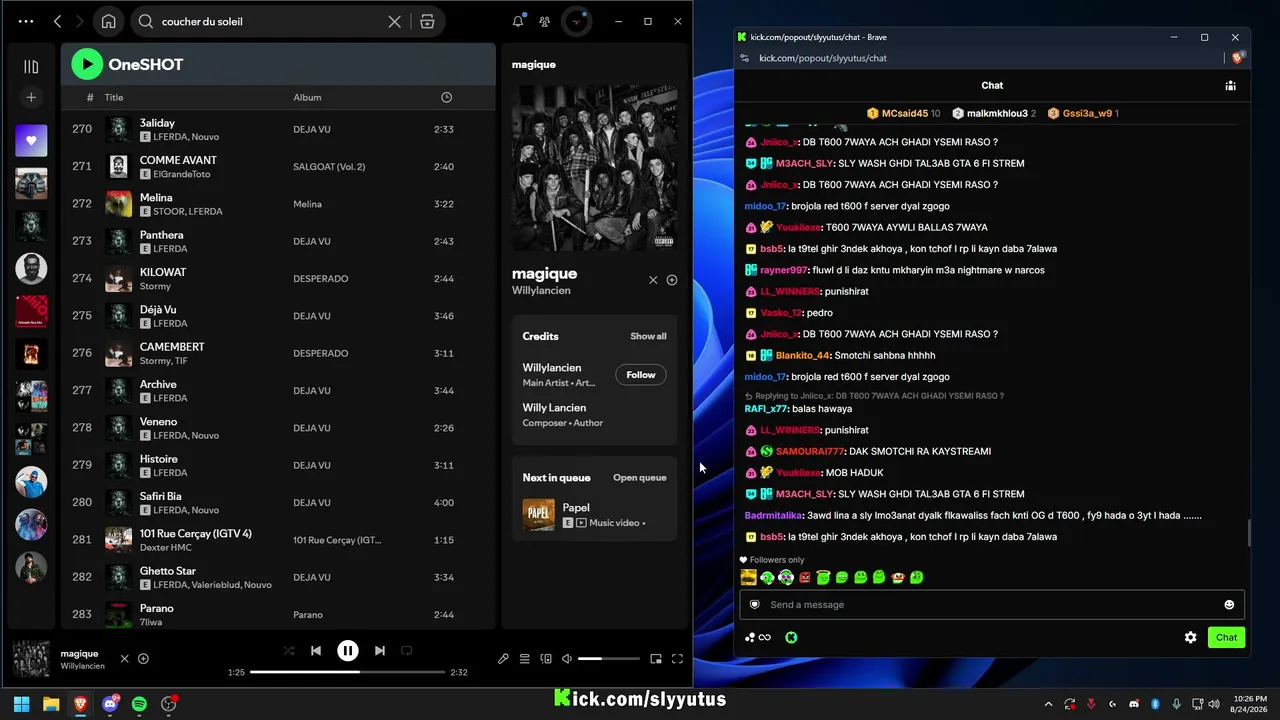Open the Spotify profile avatar menu
Viewport: 1280px width, 720px height.
577,21
